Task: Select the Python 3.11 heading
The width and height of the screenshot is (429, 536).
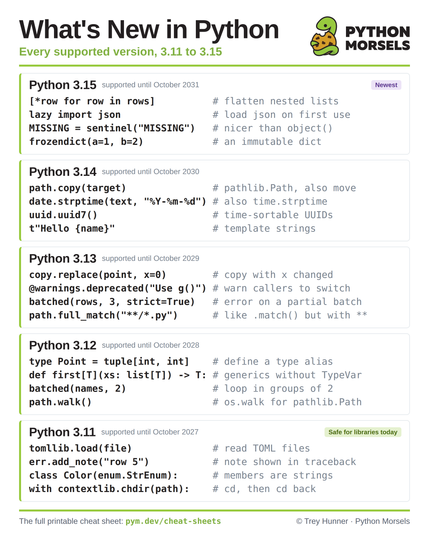Action: (62, 432)
